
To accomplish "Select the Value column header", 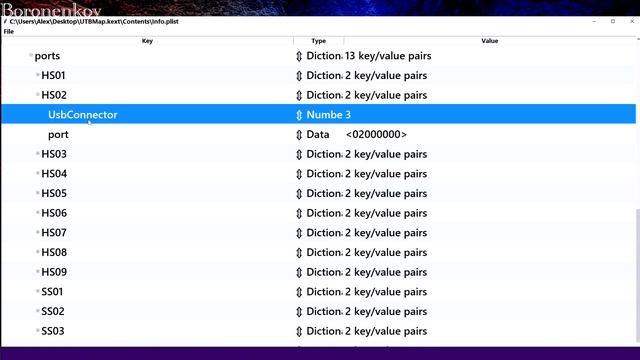I will 489,41.
